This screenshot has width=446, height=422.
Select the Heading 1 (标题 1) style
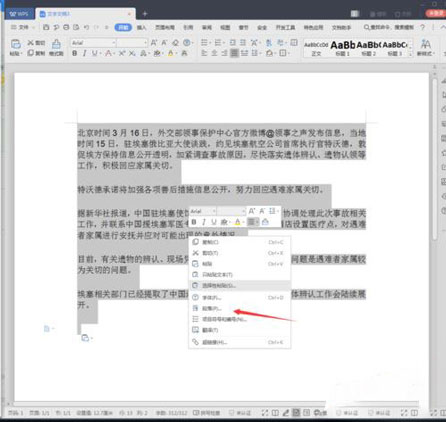click(342, 48)
